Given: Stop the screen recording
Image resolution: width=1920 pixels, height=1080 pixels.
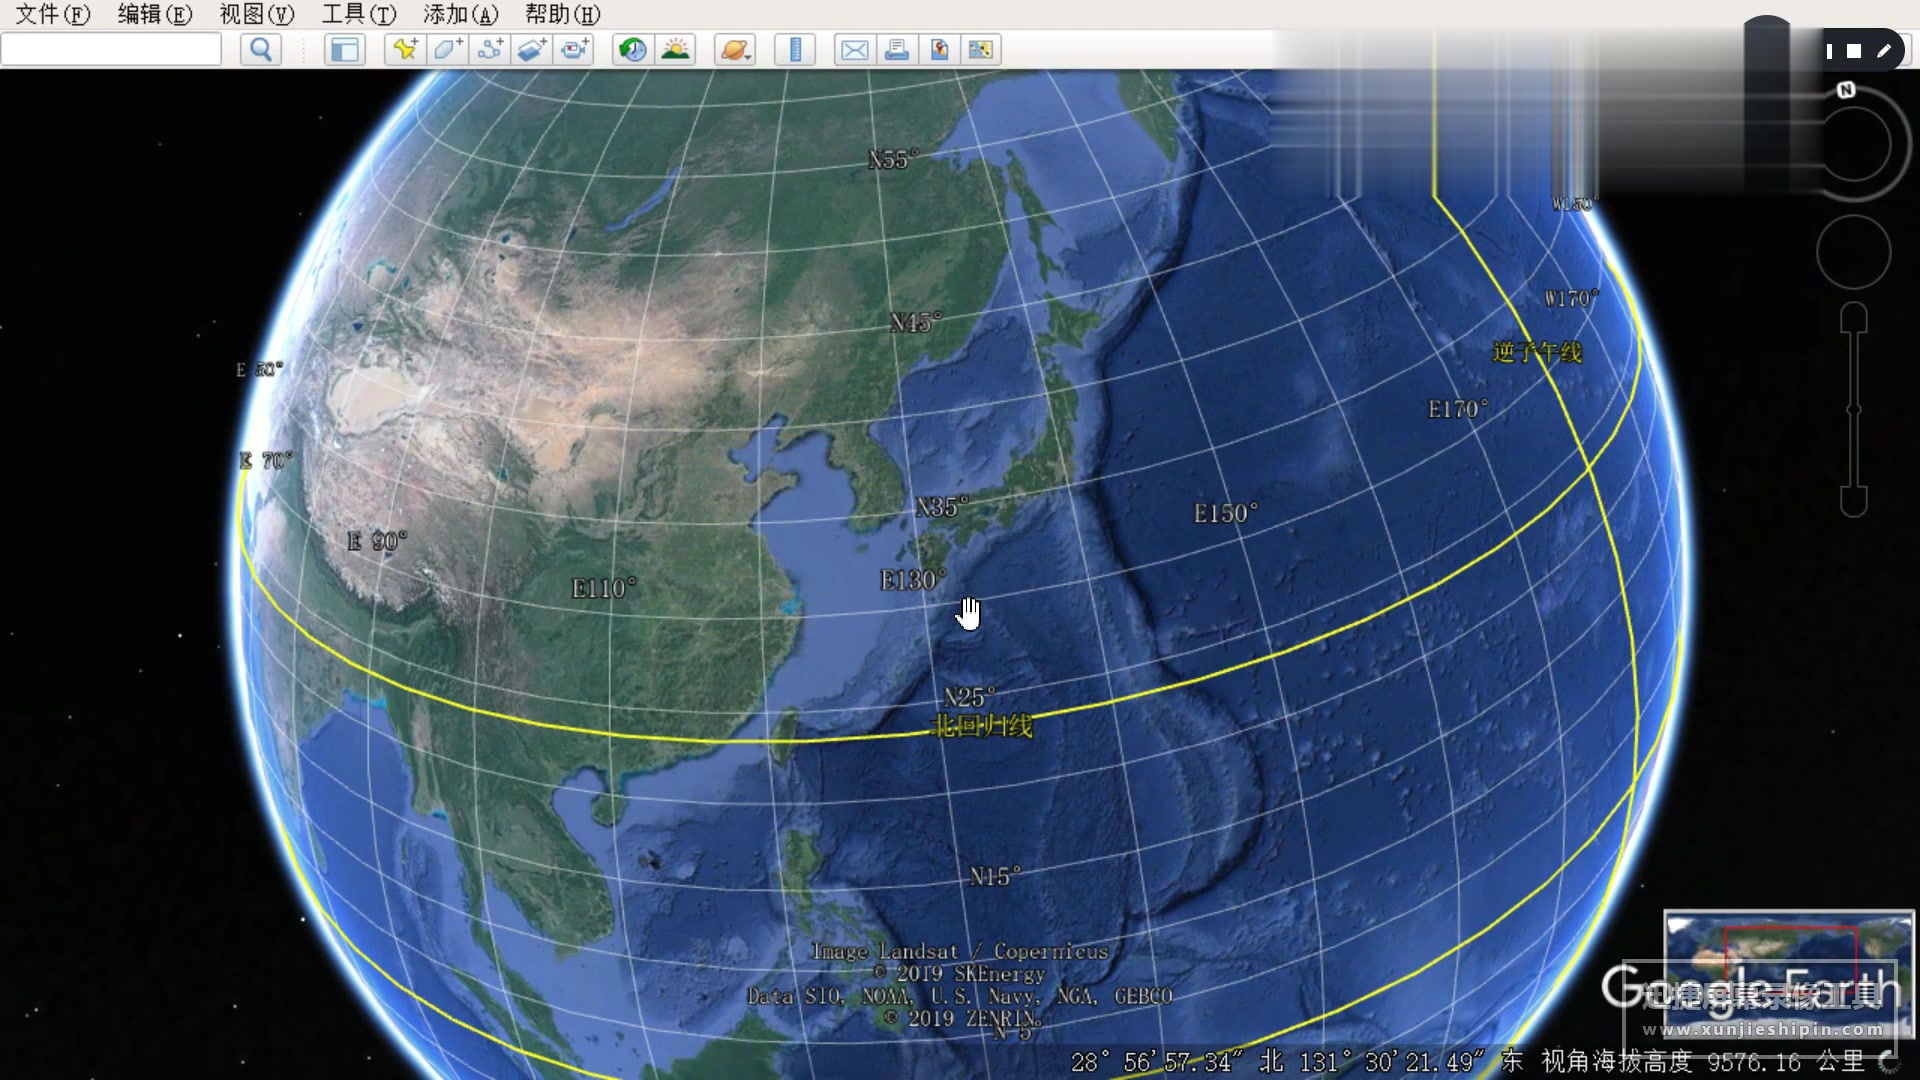Looking at the screenshot, I should point(1854,51).
